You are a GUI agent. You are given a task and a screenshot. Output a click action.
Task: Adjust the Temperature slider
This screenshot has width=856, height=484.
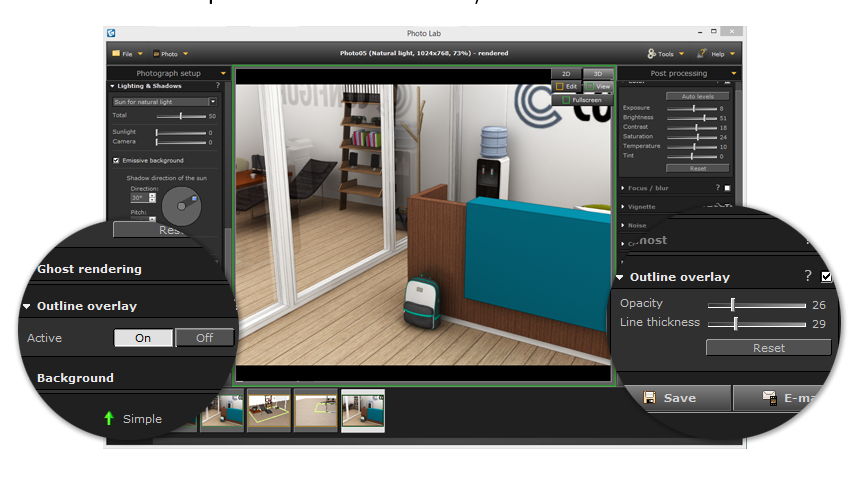pos(692,147)
